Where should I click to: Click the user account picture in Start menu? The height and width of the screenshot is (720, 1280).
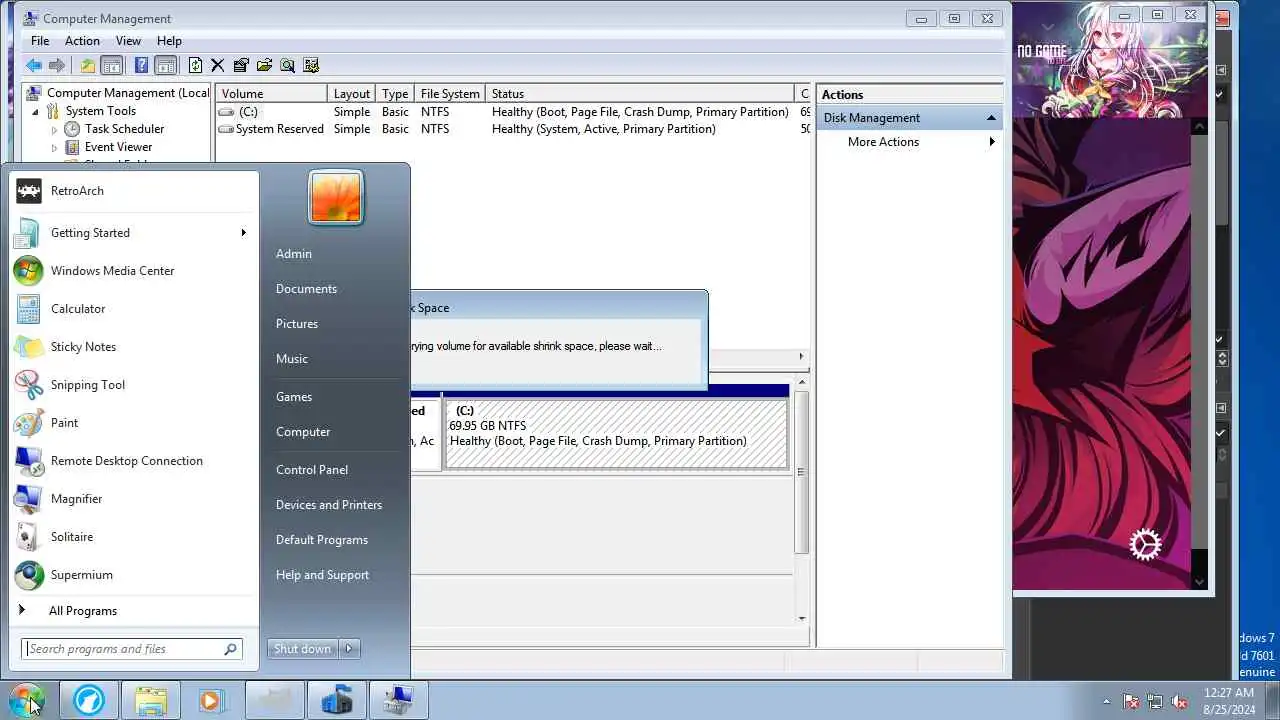point(335,197)
